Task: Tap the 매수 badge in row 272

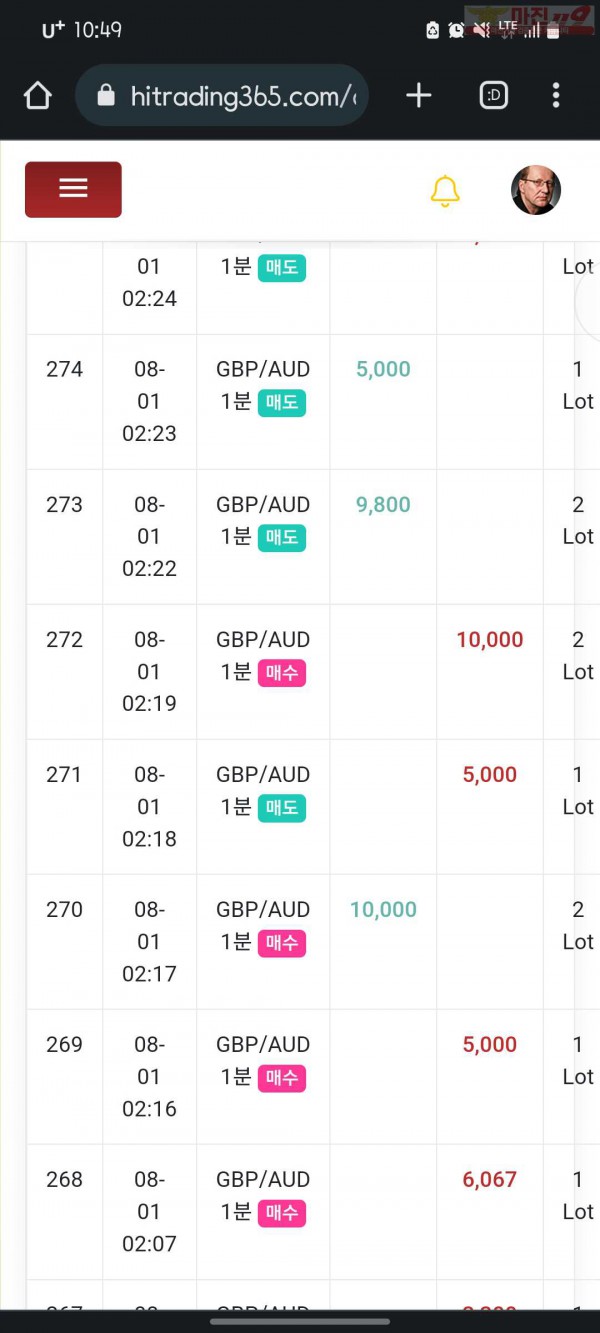Action: (281, 673)
